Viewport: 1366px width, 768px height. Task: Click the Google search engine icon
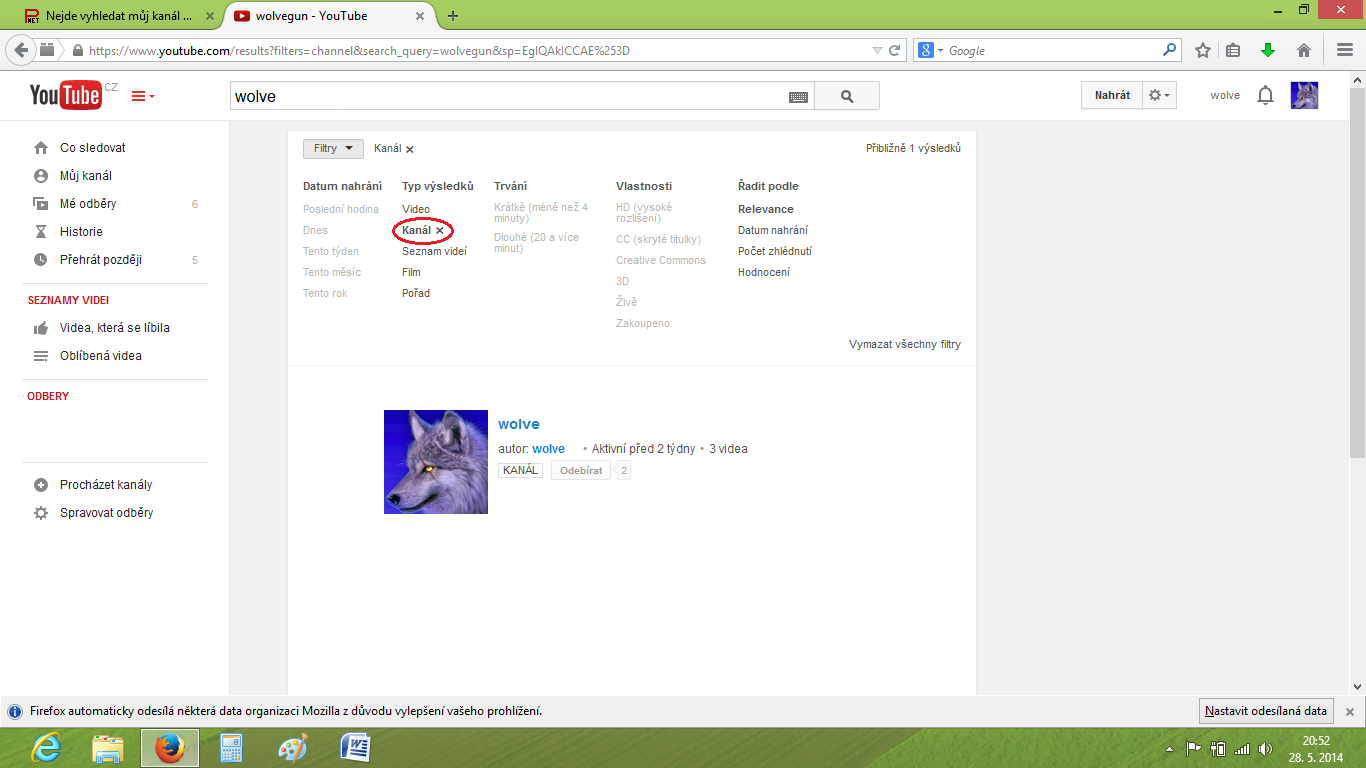click(926, 50)
